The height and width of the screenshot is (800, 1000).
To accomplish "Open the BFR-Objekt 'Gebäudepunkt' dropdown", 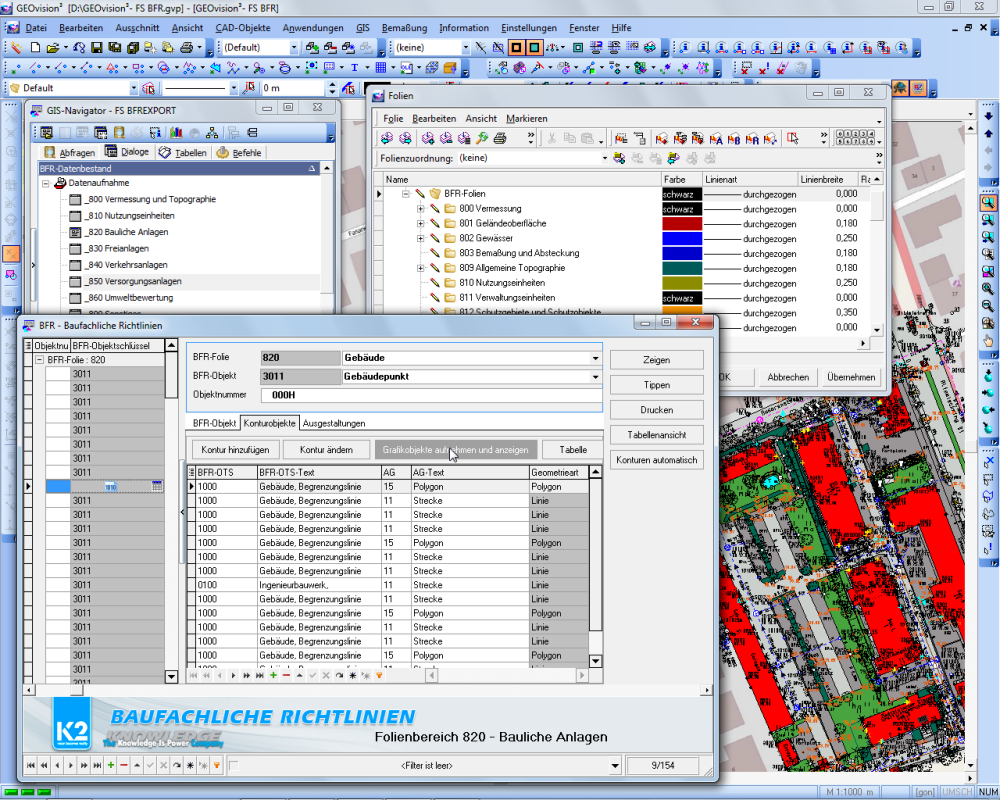I will (595, 376).
